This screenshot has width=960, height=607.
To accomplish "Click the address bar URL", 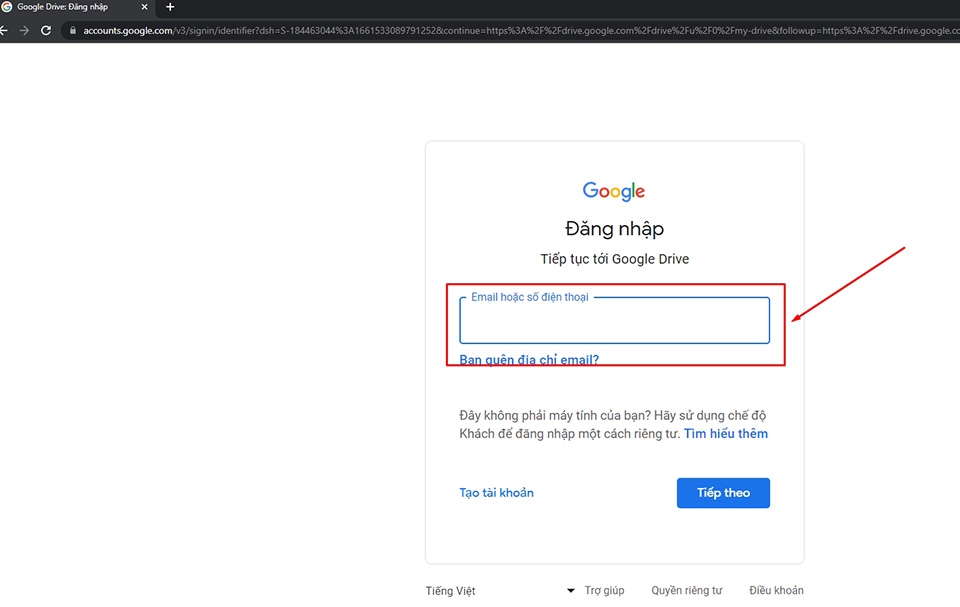I will (x=520, y=30).
